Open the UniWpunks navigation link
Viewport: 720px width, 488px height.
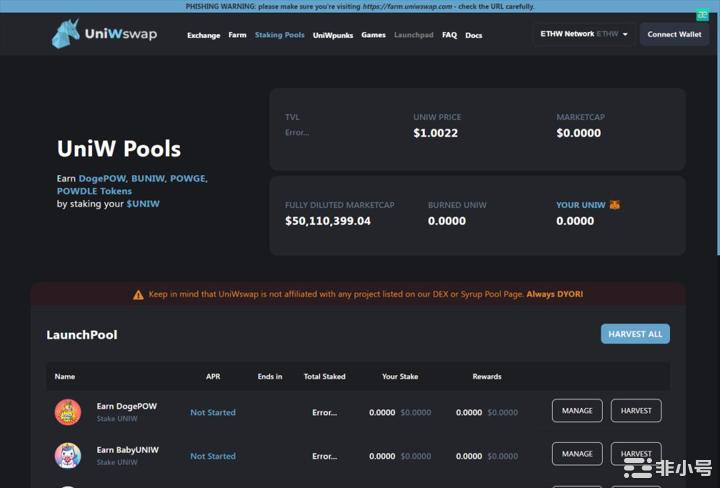[332, 35]
